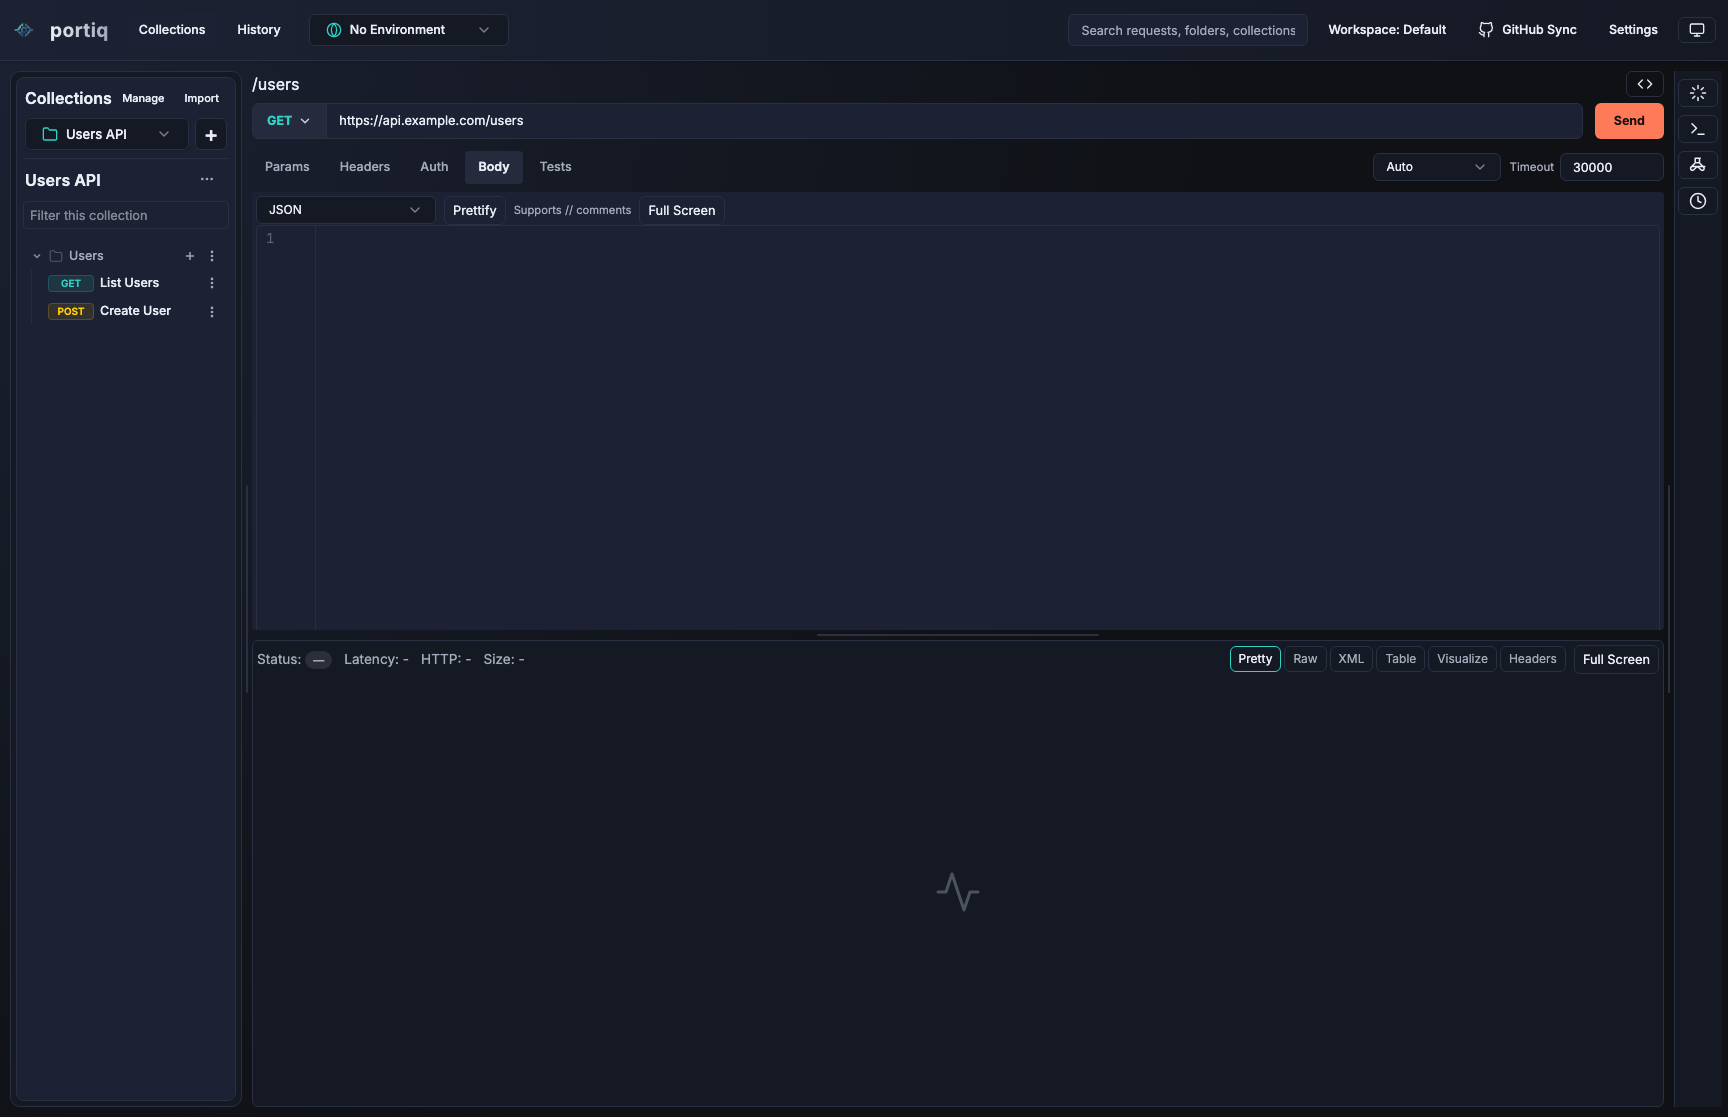
Task: Click the orange Send button
Action: (1629, 121)
